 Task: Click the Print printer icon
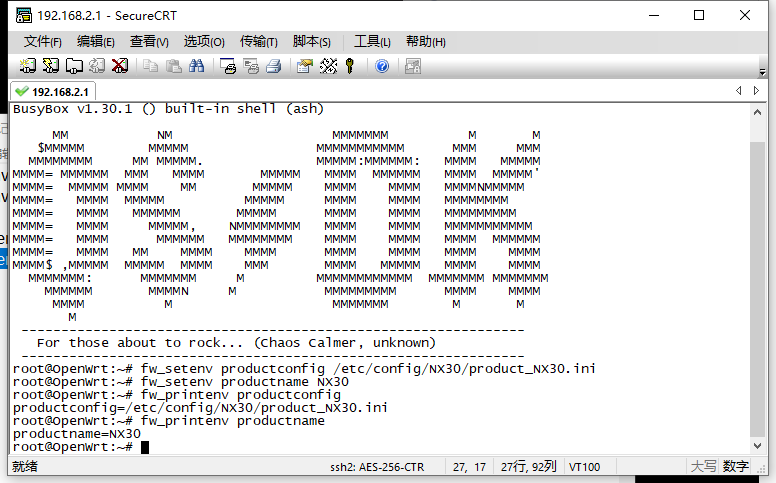[x=274, y=66]
